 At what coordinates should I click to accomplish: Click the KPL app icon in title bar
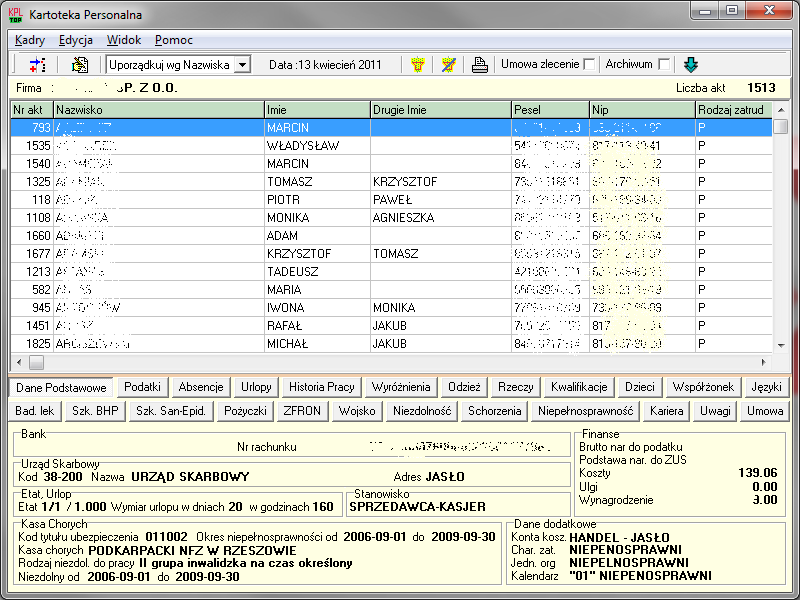16,14
